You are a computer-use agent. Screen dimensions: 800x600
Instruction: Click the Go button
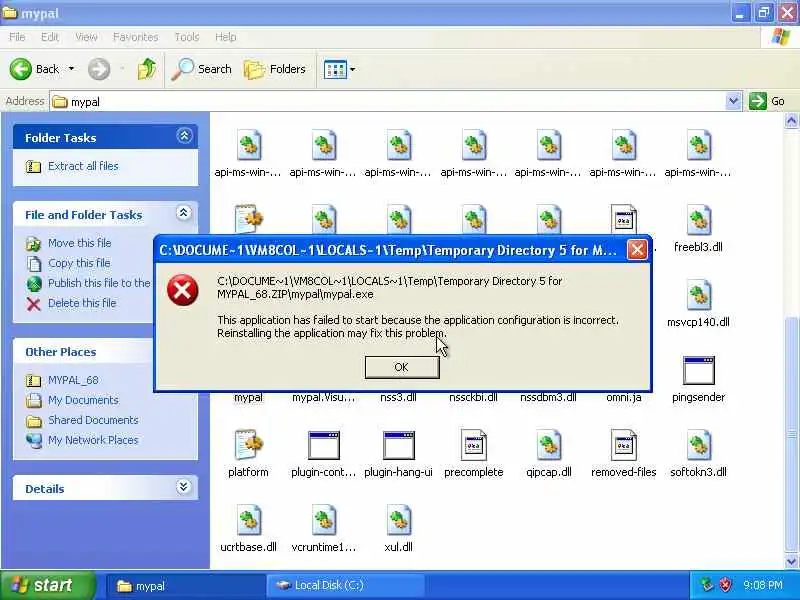coord(767,101)
